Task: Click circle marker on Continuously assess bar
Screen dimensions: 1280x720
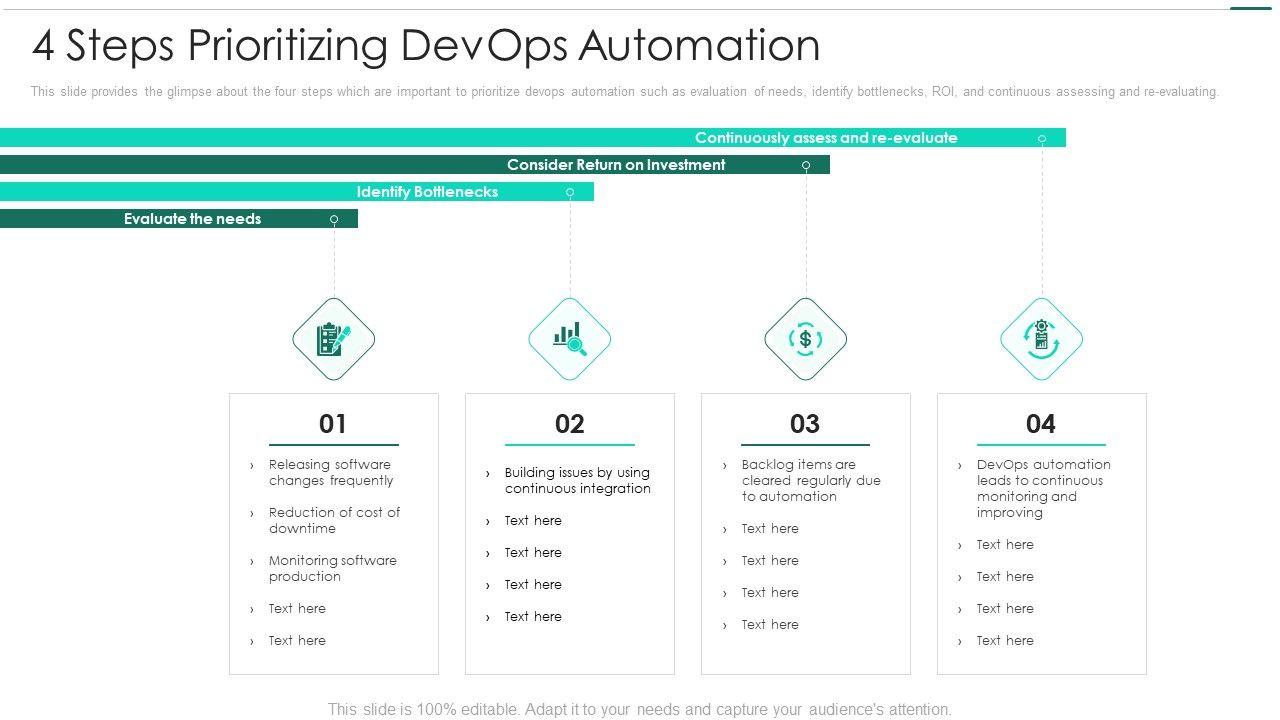Action: point(1041,138)
